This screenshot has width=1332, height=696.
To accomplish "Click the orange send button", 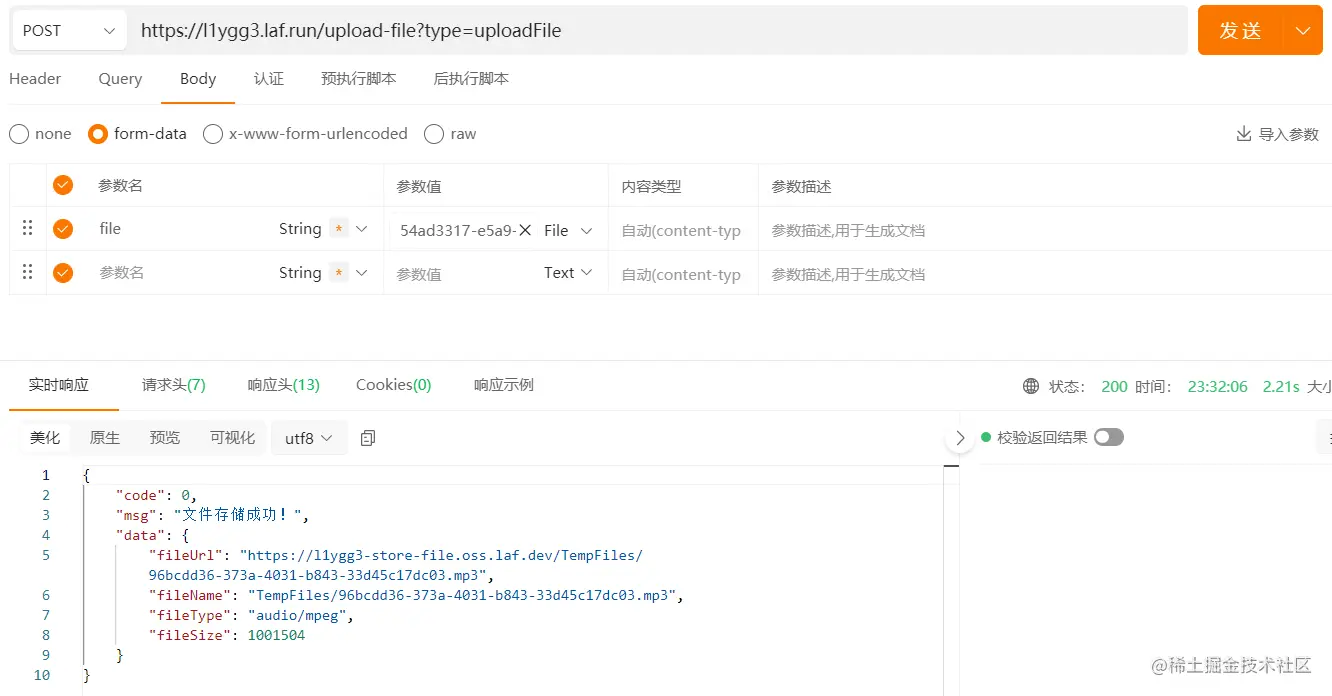I will (1240, 31).
